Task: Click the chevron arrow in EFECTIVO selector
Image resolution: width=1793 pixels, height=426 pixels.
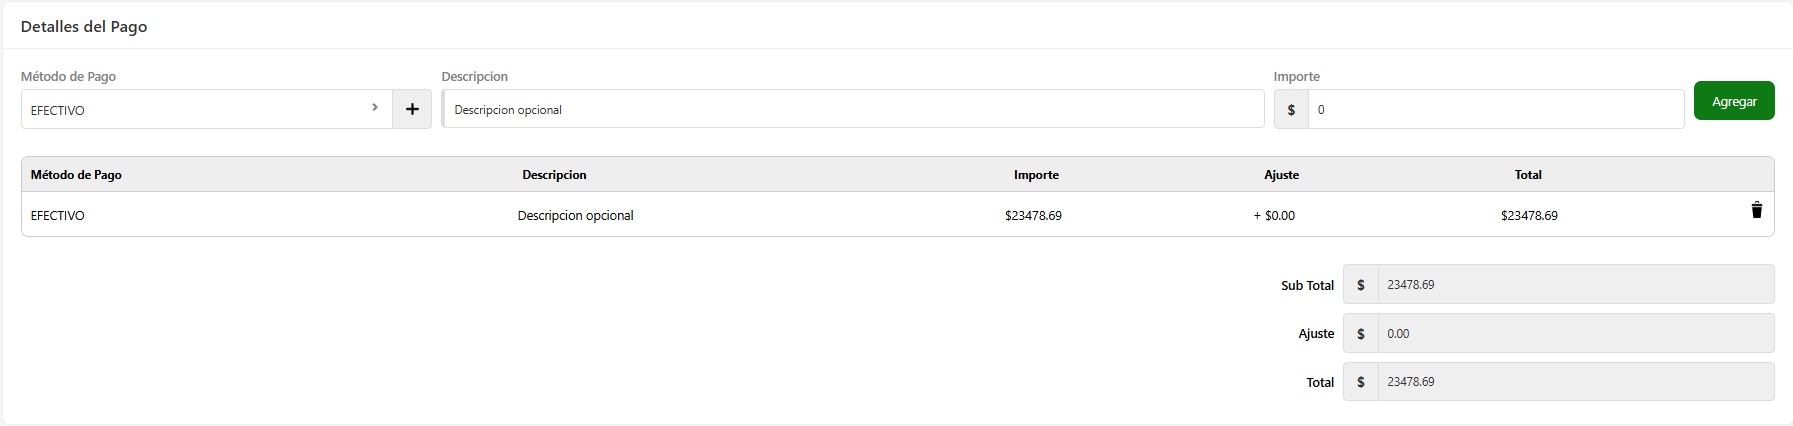Action: tap(375, 108)
